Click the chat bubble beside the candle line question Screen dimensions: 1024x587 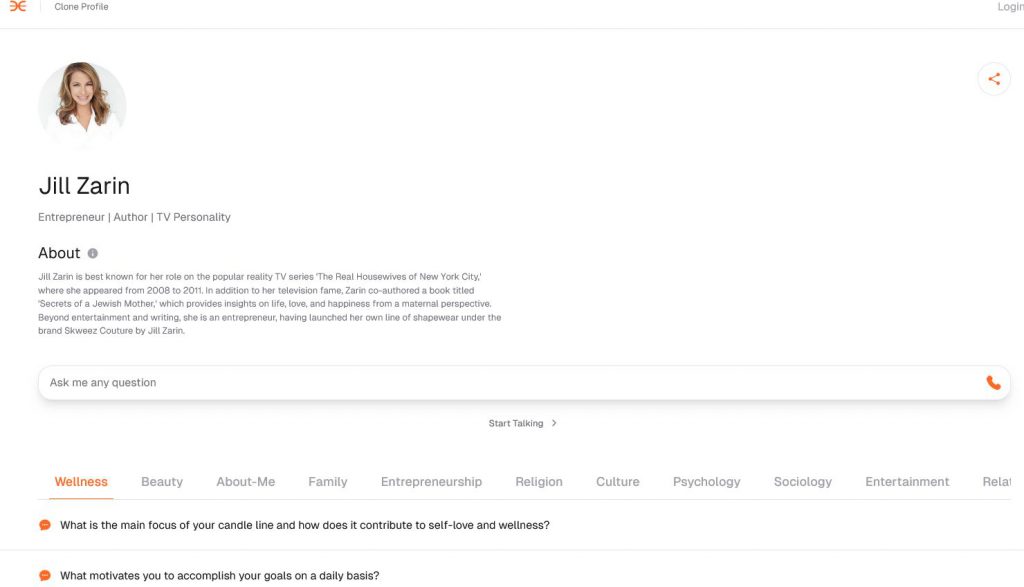pos(43,524)
